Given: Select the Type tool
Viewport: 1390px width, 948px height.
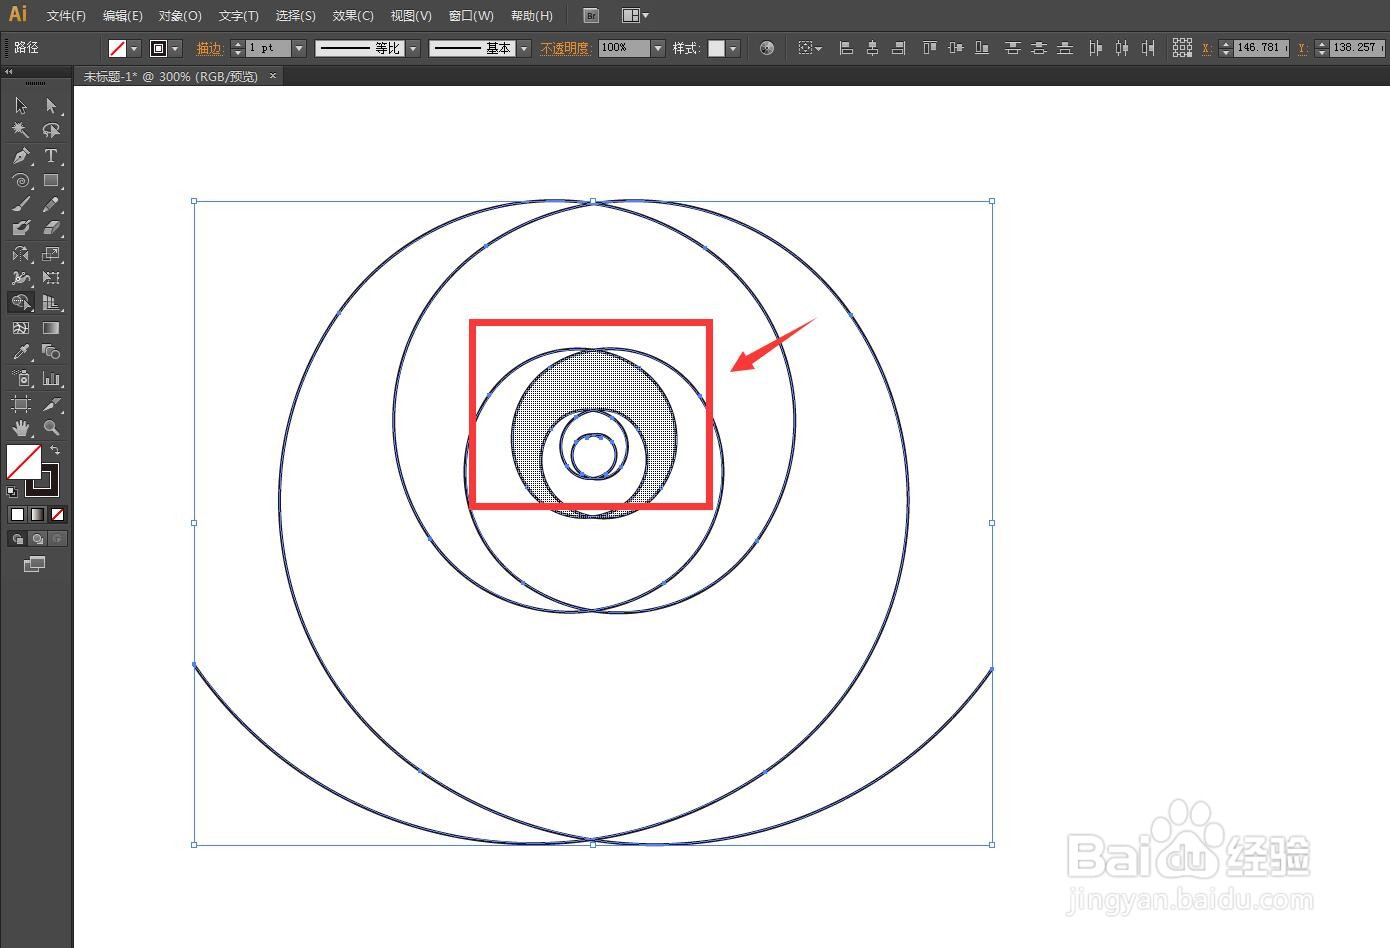Looking at the screenshot, I should (51, 156).
